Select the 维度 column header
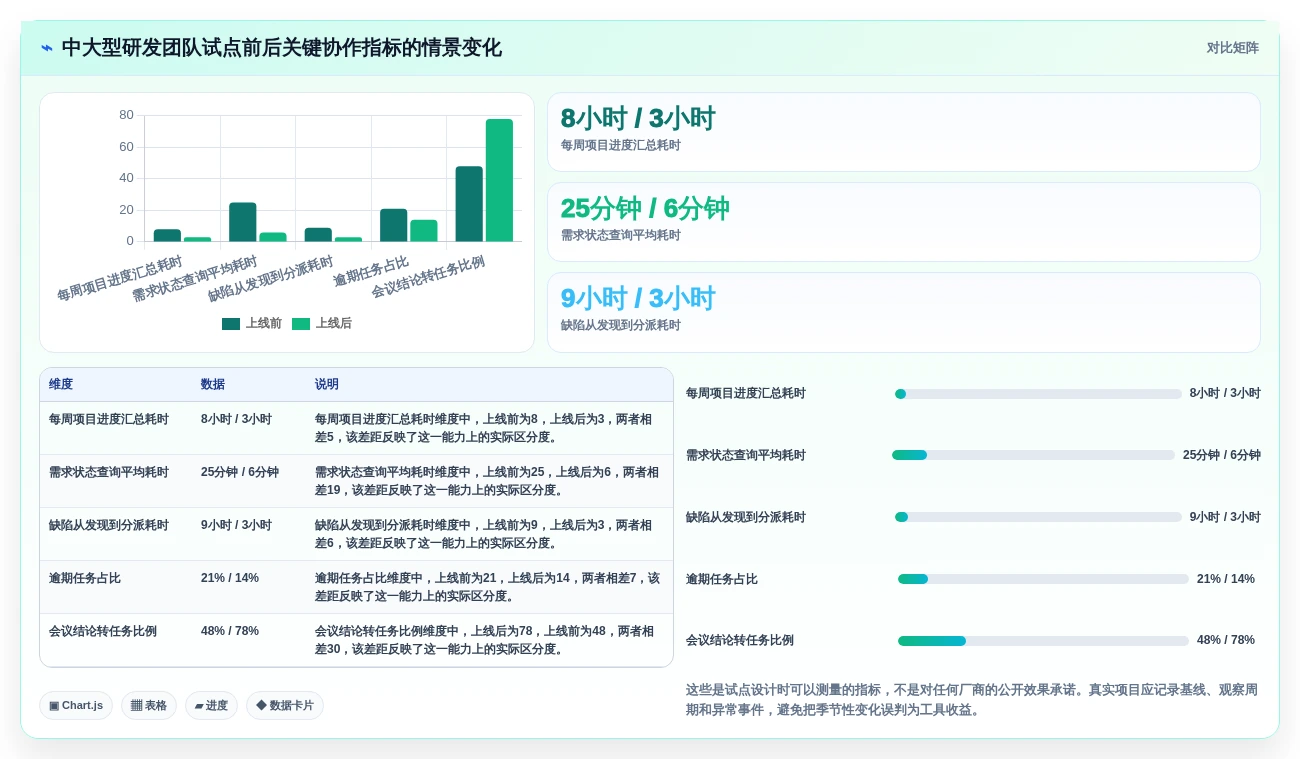 pyautogui.click(x=61, y=384)
